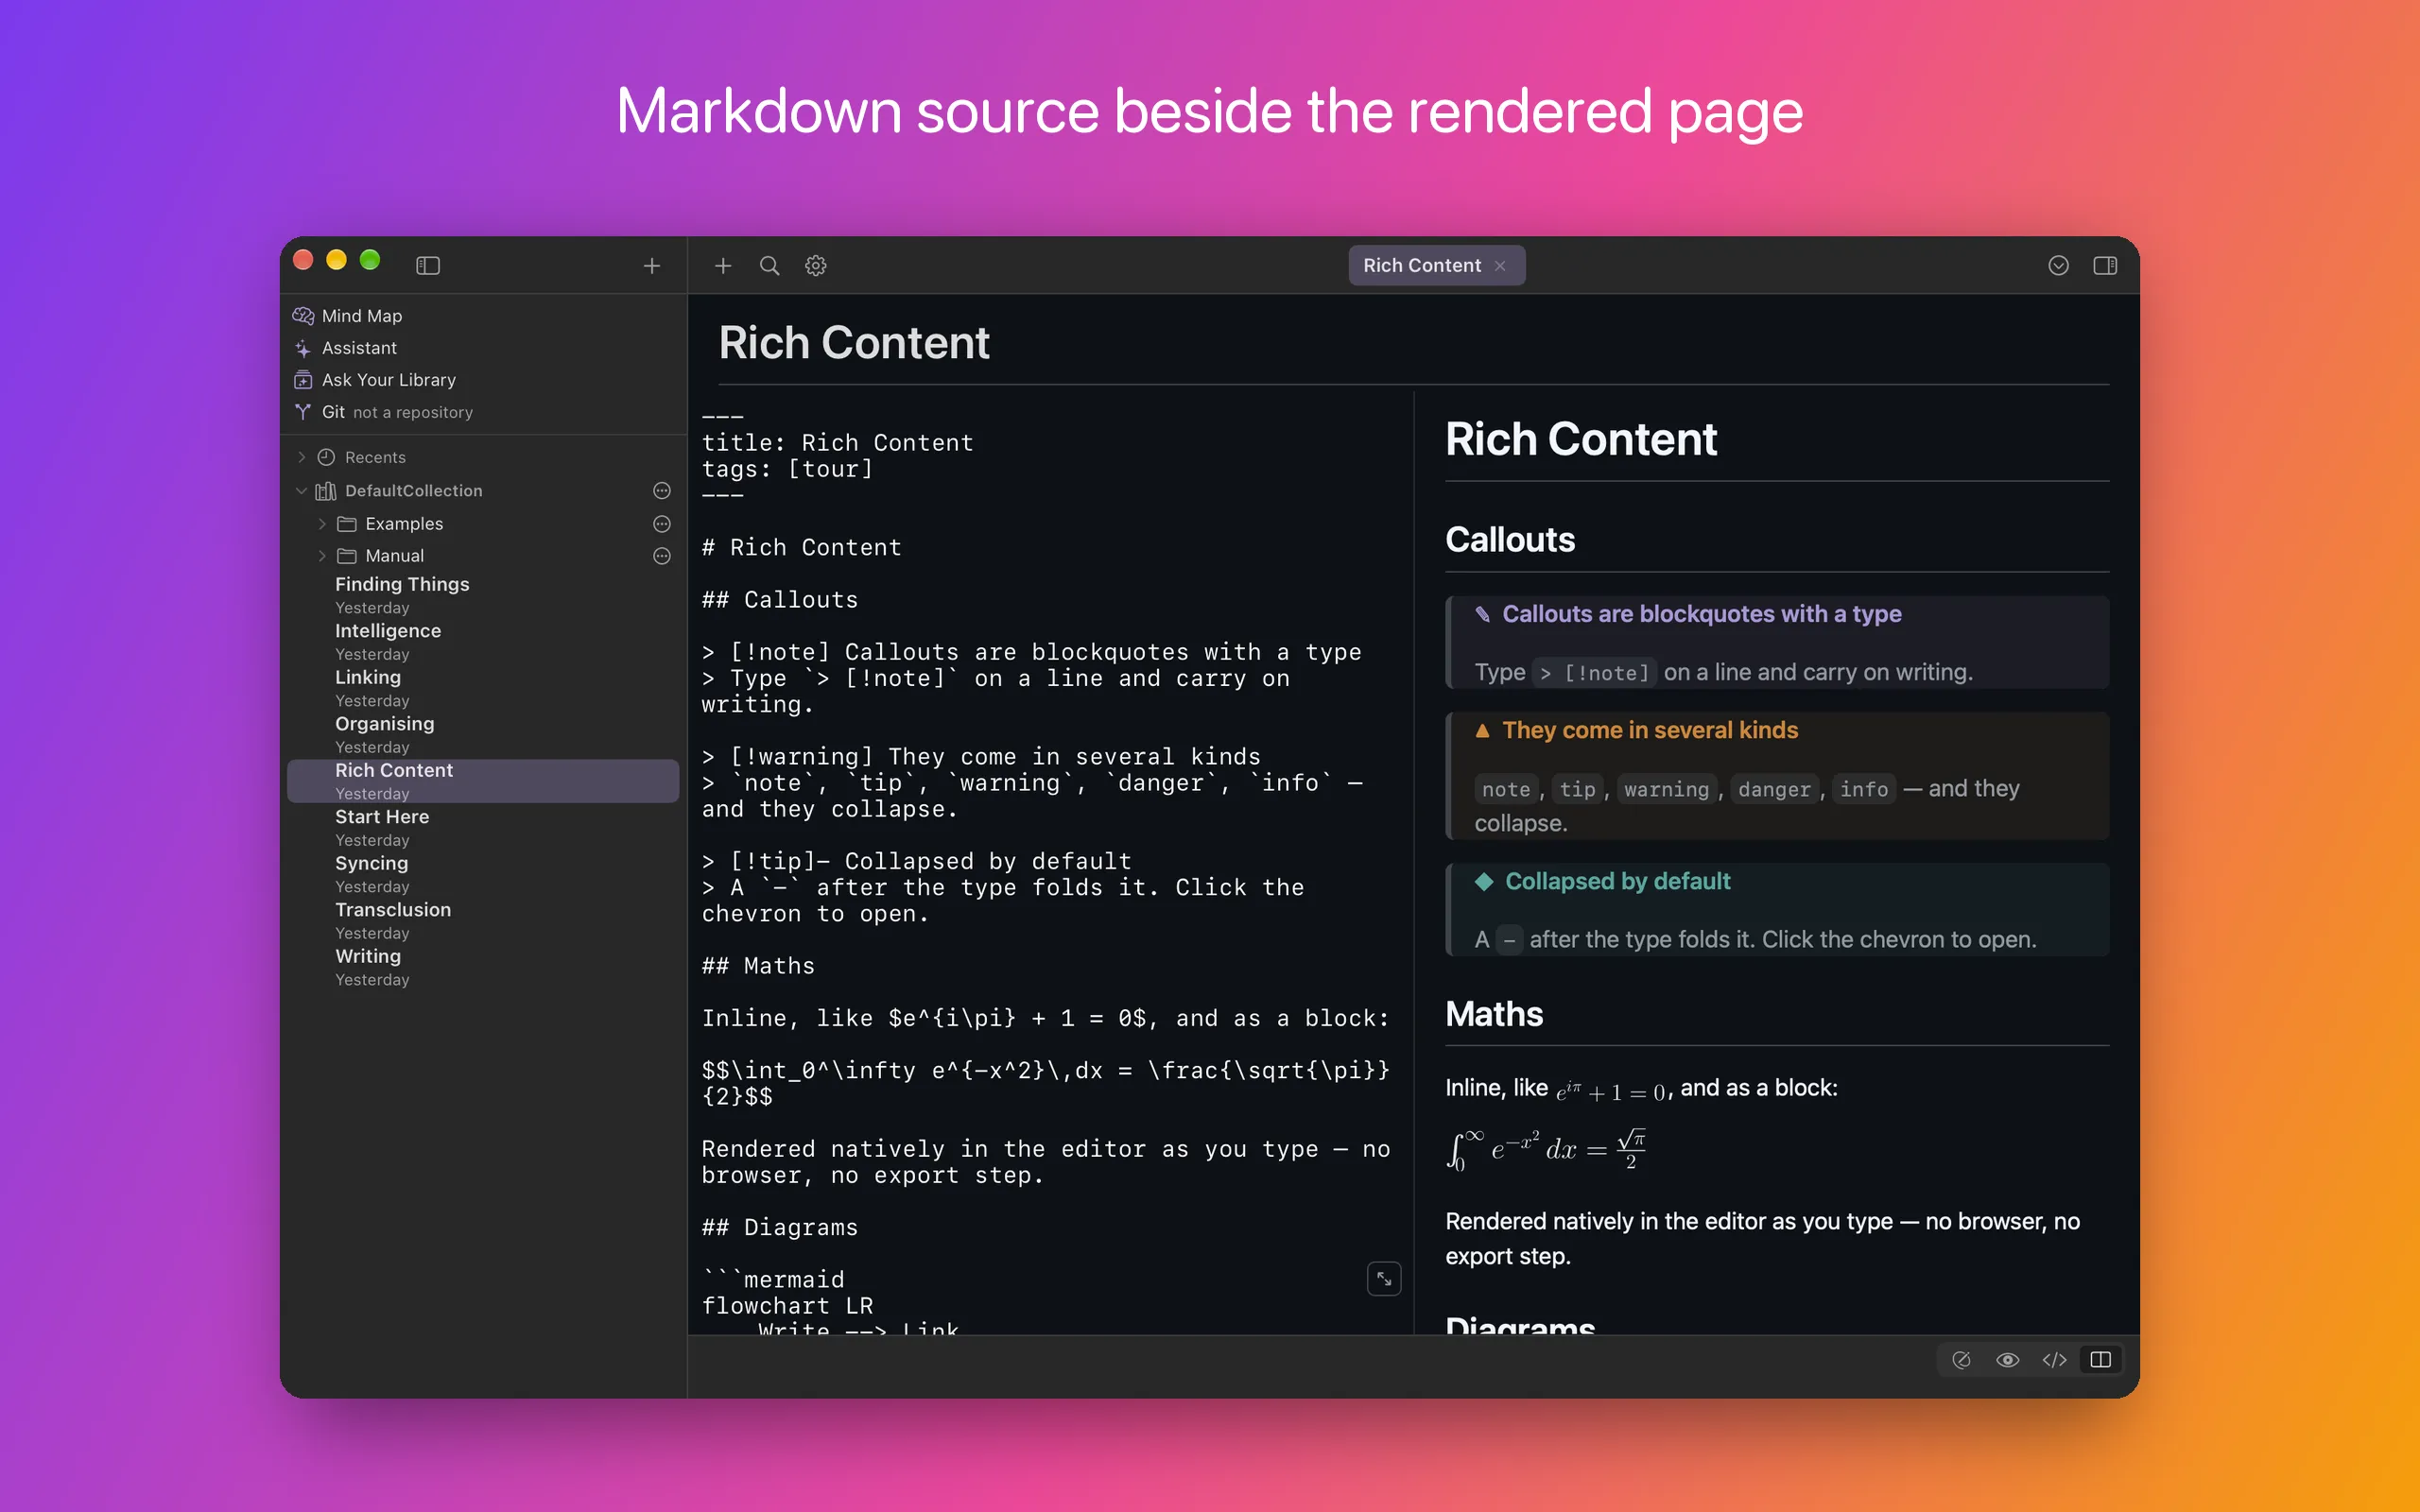Image resolution: width=2420 pixels, height=1512 pixels.
Task: Toggle the right inspector sidebar icon
Action: [x=2105, y=265]
